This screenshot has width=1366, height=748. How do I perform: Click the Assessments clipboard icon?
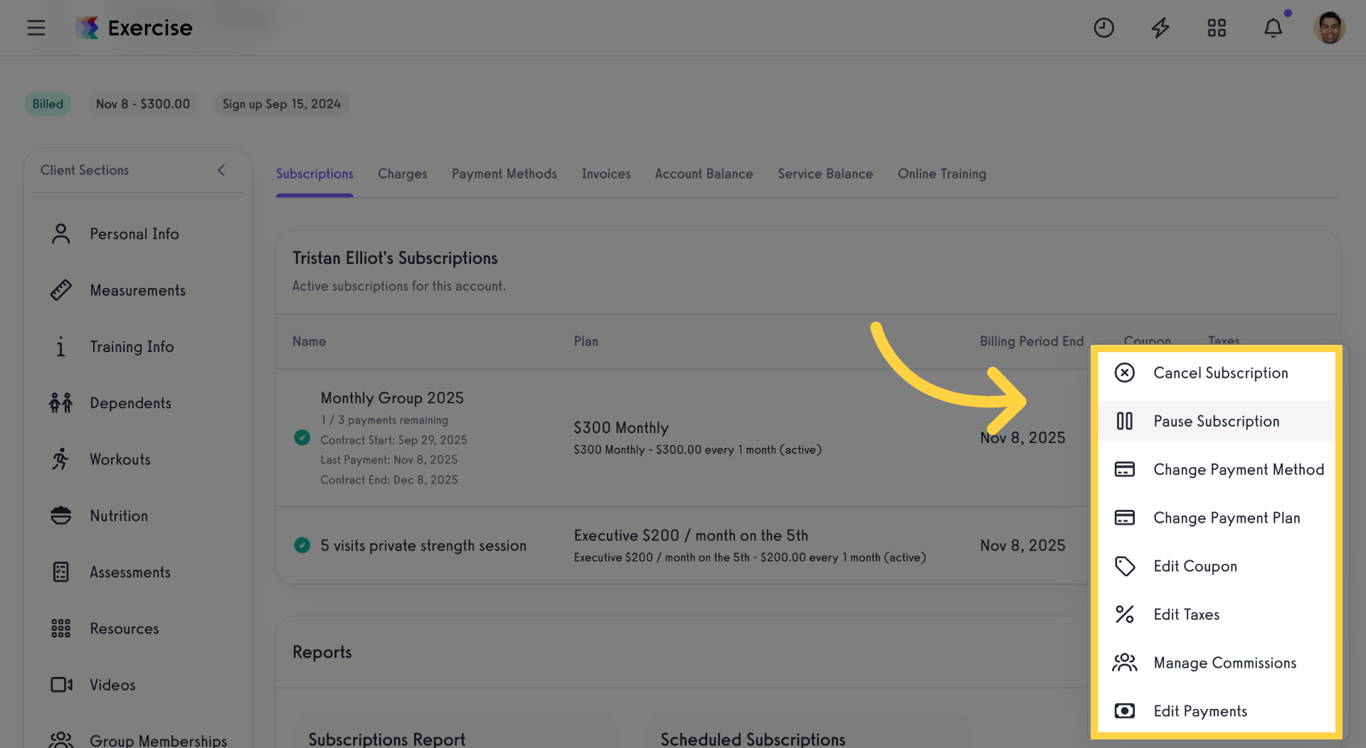(x=61, y=572)
